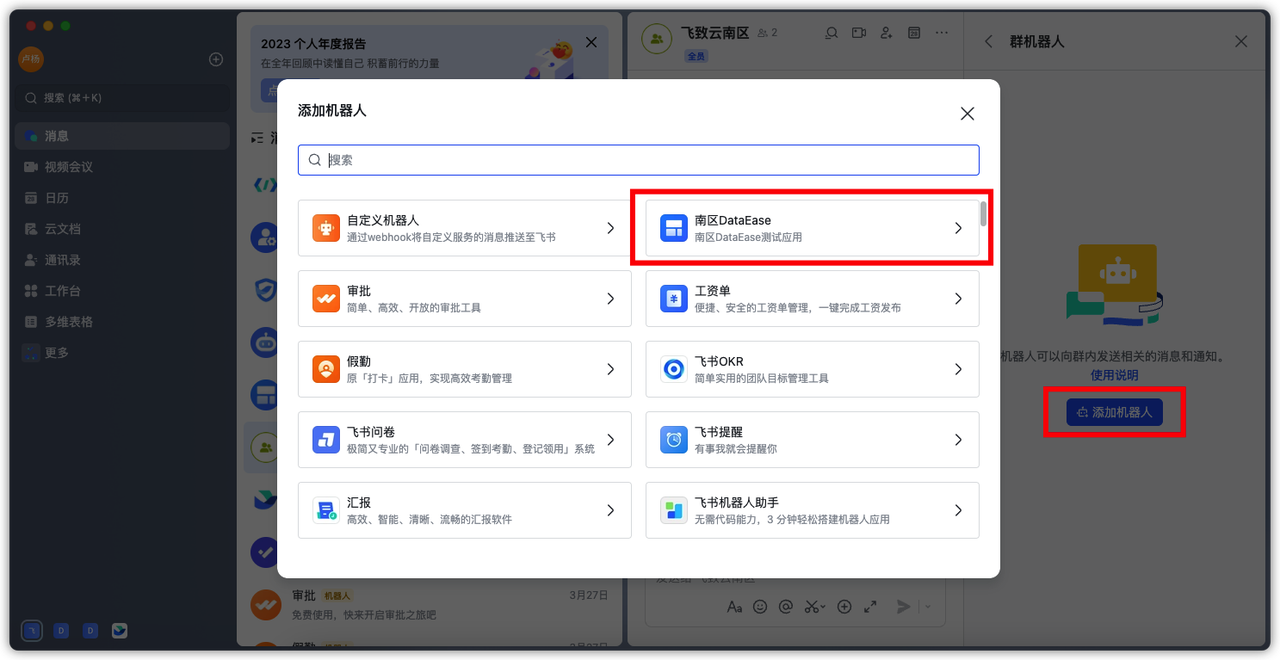
Task: Open the 使用说明 link
Action: point(1114,375)
